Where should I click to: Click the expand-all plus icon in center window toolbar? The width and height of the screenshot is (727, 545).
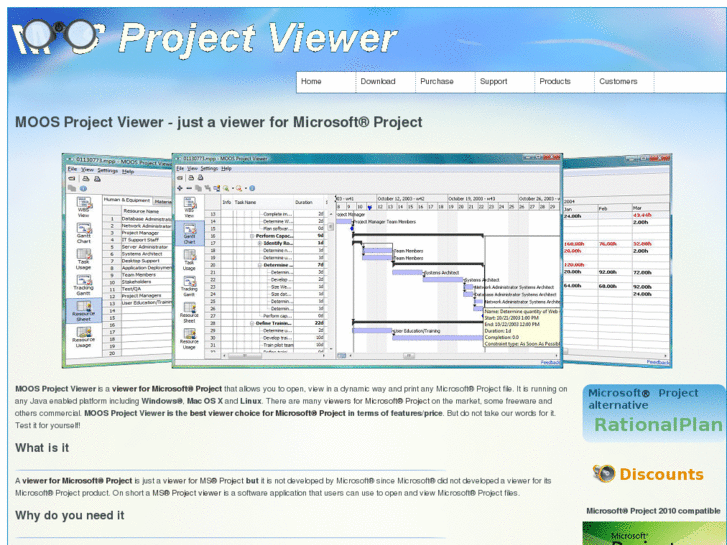point(180,188)
